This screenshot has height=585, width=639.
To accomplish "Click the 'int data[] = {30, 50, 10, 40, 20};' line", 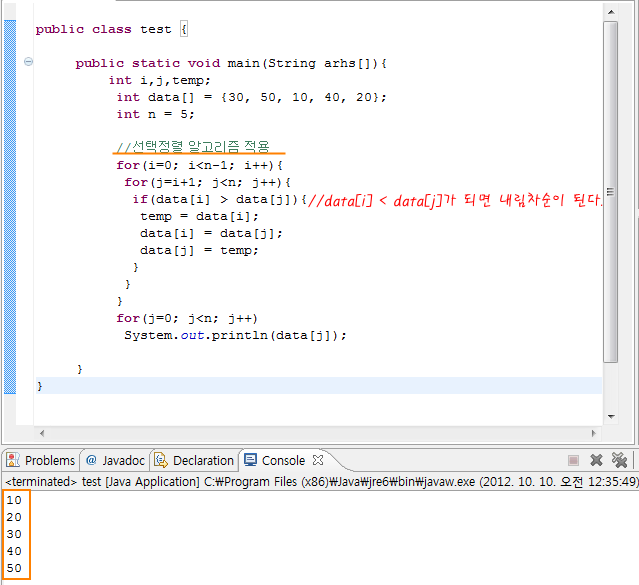I will point(251,97).
